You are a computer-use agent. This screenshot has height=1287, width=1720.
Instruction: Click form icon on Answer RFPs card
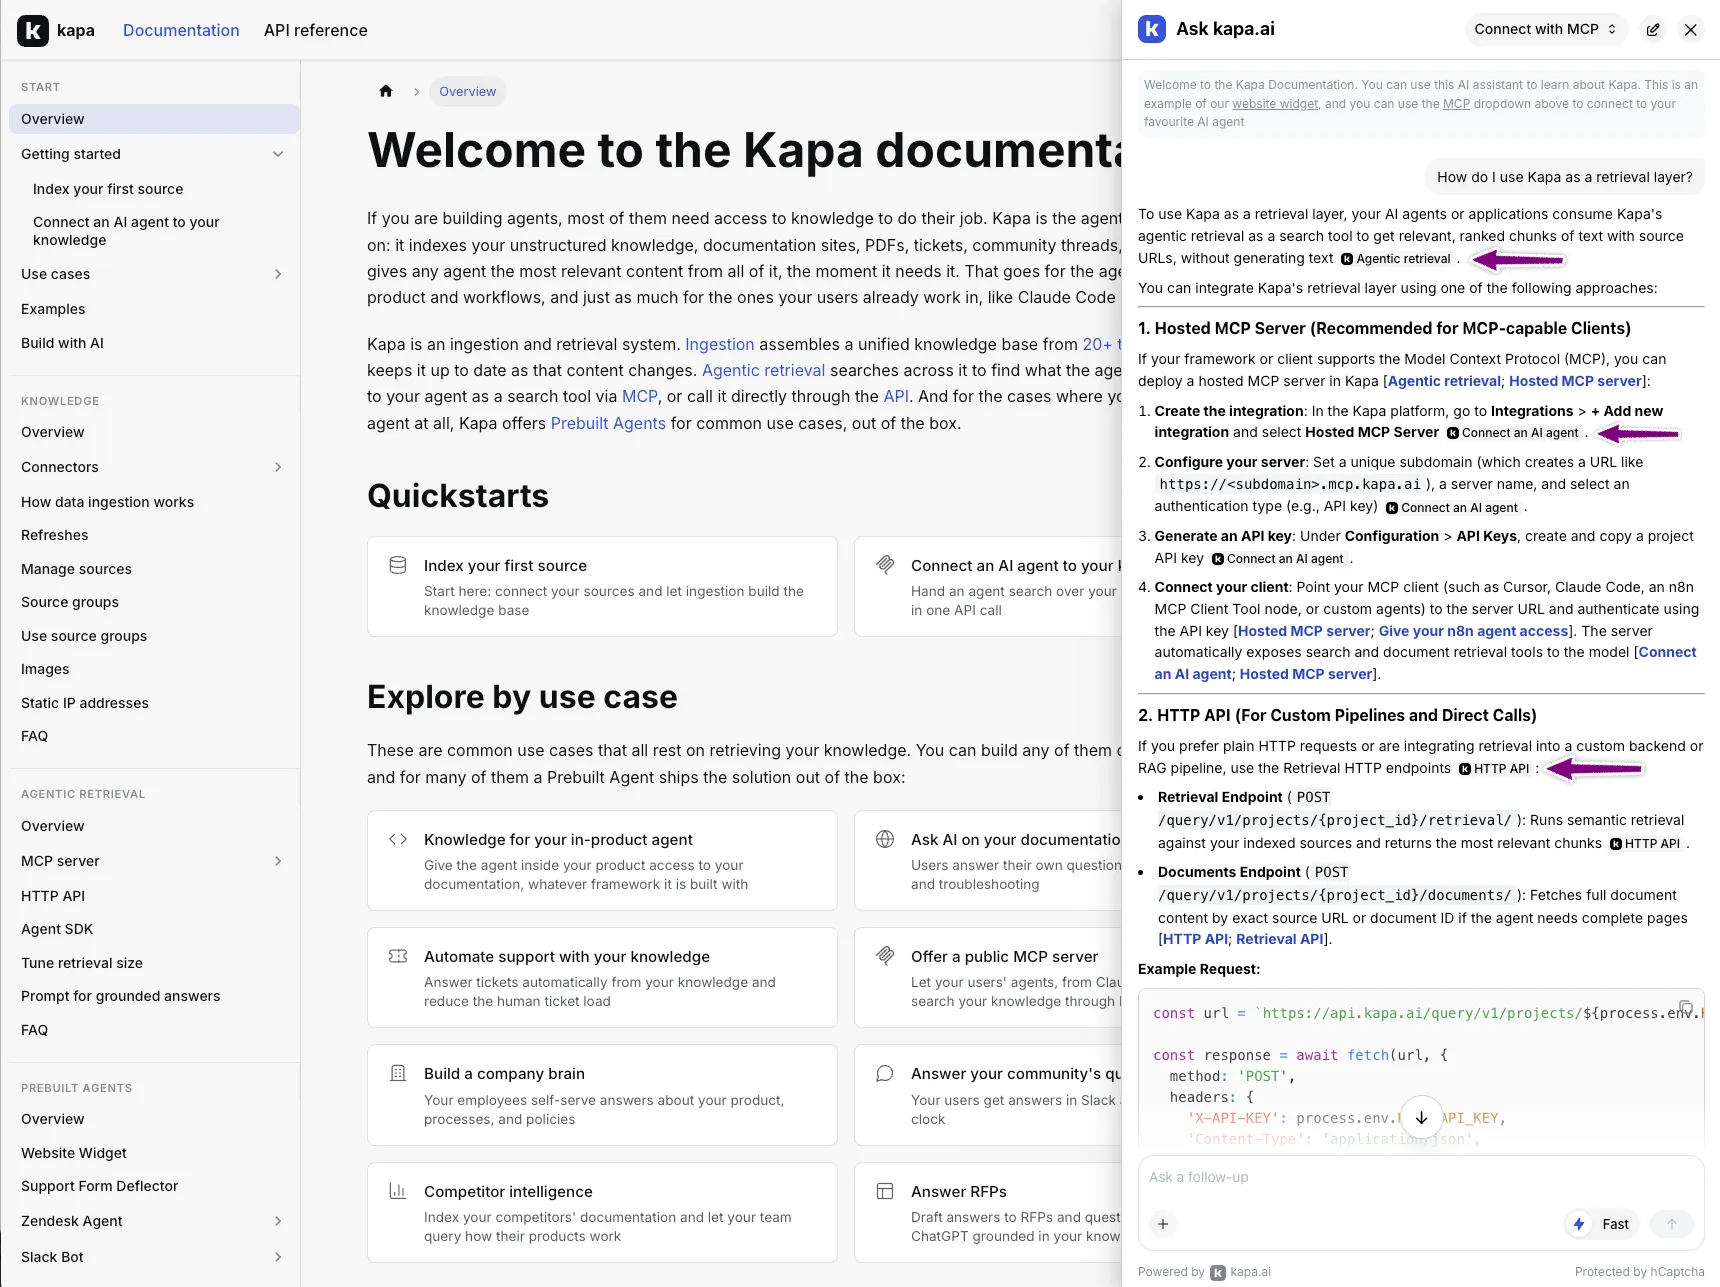pyautogui.click(x=885, y=1191)
